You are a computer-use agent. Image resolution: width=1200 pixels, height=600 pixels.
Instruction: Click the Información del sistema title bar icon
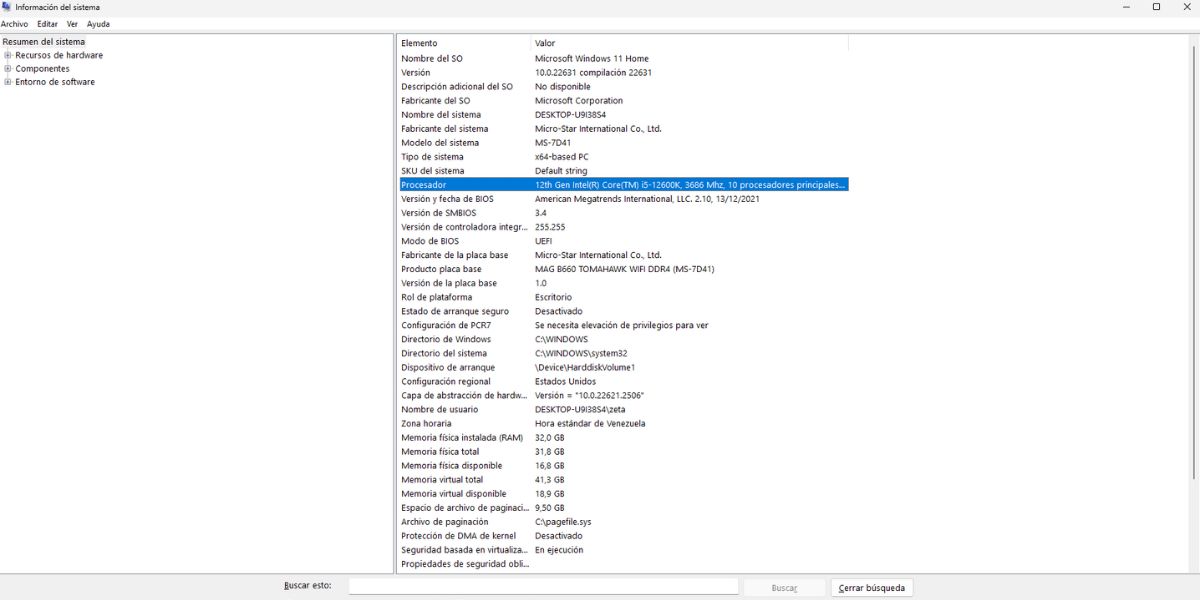pyautogui.click(x=7, y=7)
